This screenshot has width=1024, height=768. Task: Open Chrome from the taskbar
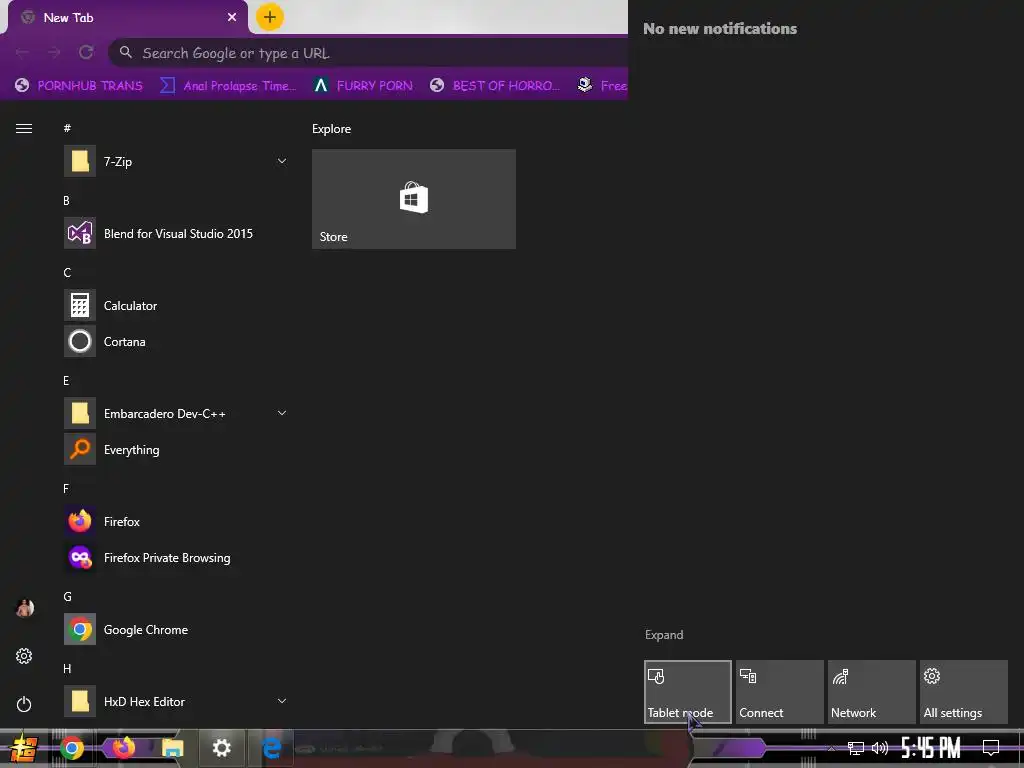[72, 748]
